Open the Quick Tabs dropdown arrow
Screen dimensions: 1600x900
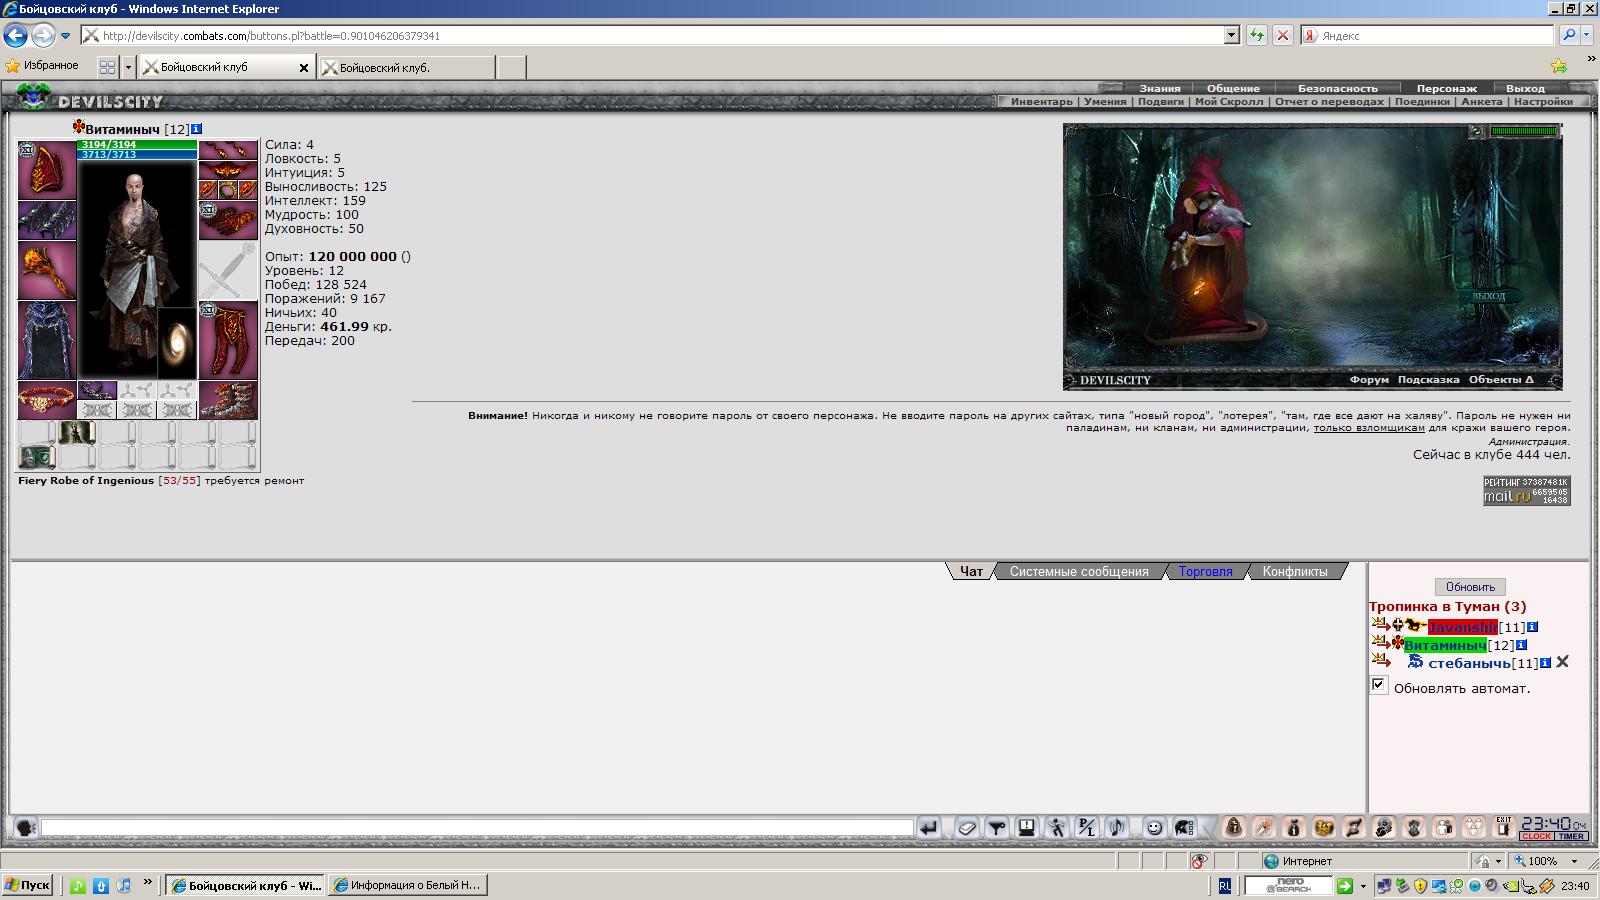[128, 67]
